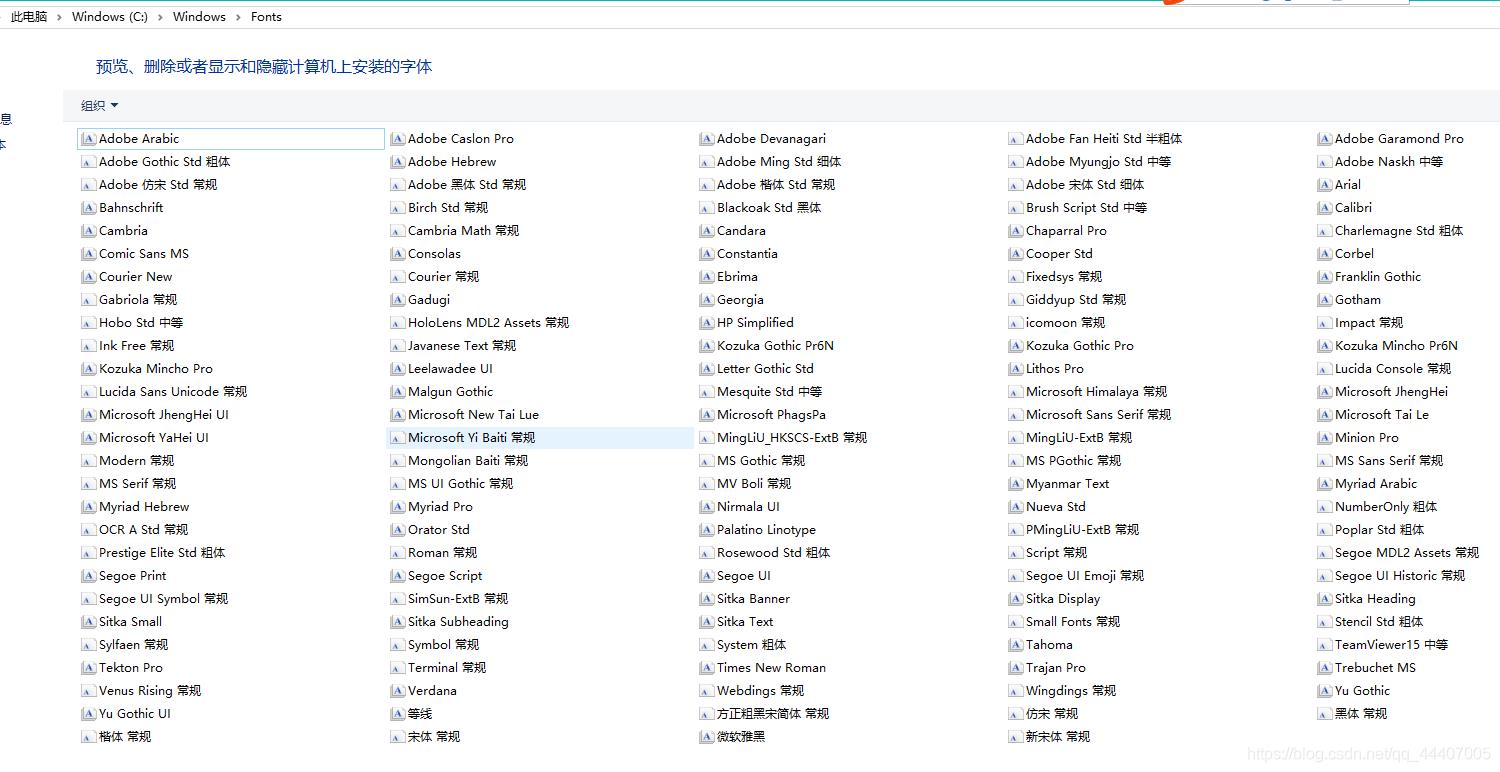Click Malgun Gothic font name
The width and height of the screenshot is (1500, 772).
coord(450,392)
